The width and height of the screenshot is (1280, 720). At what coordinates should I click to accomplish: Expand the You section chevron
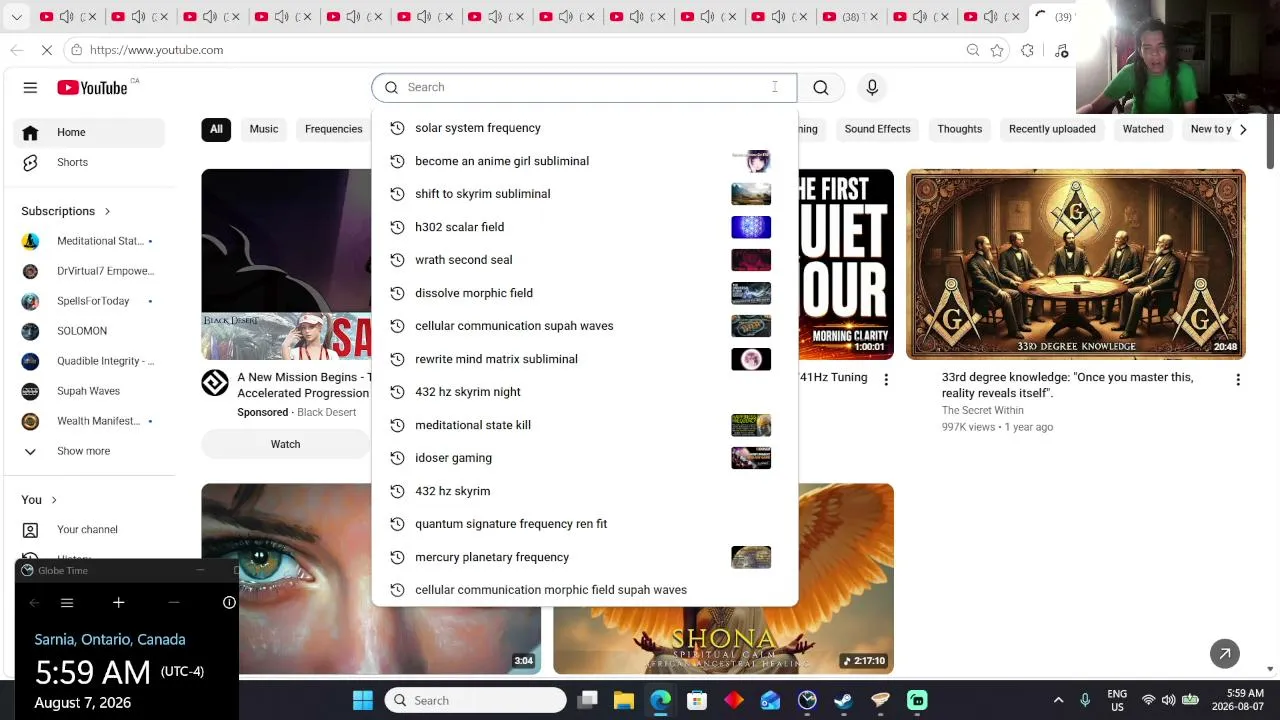tap(54, 500)
